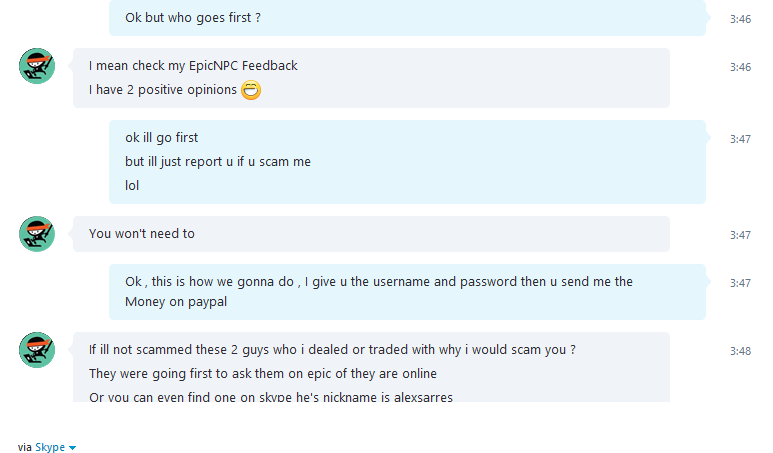The height and width of the screenshot is (453, 773).
Task: Click the avatar beside the "scammed these 2 guys" message
Action: 37,350
